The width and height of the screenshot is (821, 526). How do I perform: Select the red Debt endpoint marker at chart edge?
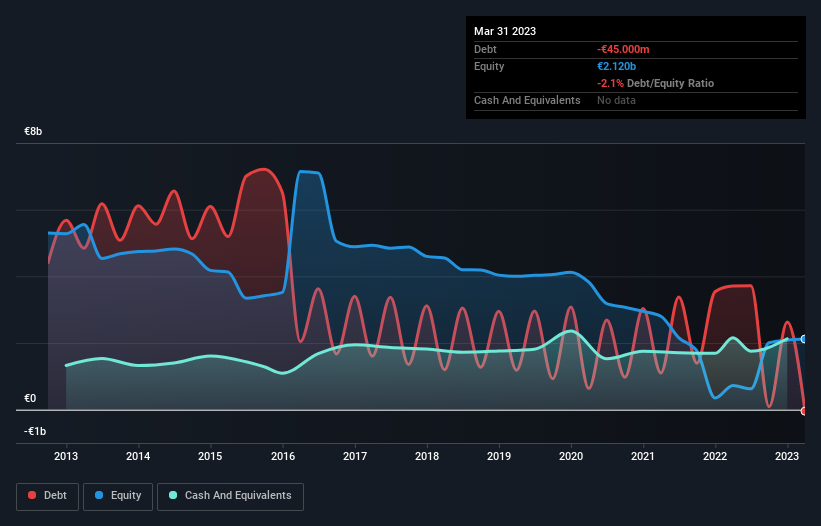tap(804, 411)
